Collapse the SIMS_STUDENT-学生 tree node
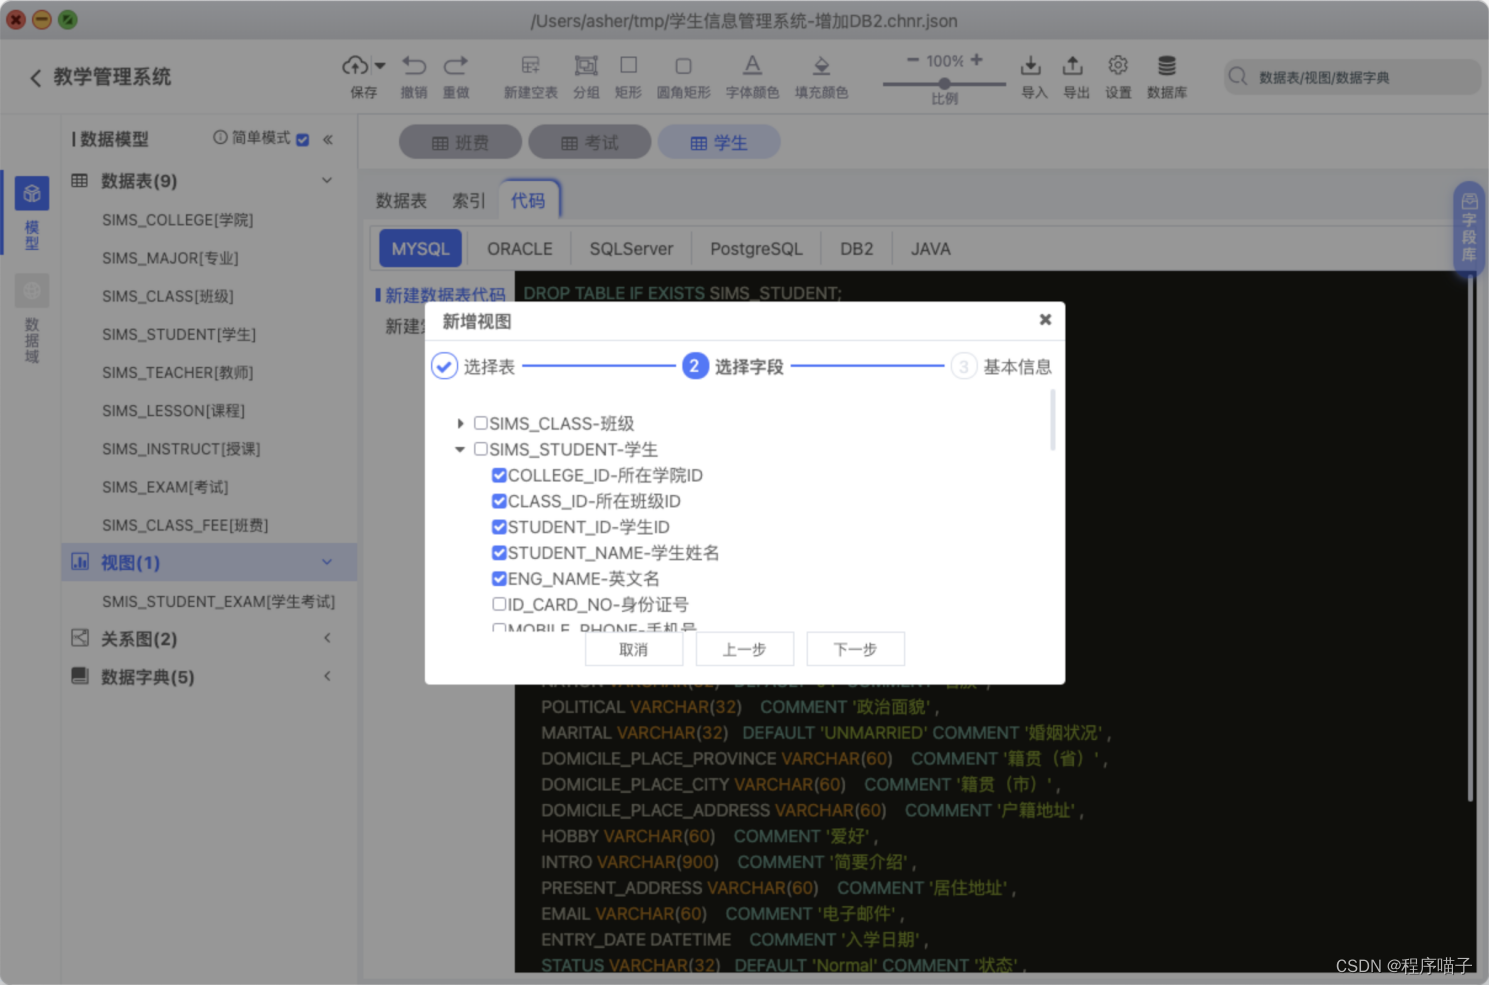The width and height of the screenshot is (1489, 985). (x=460, y=450)
